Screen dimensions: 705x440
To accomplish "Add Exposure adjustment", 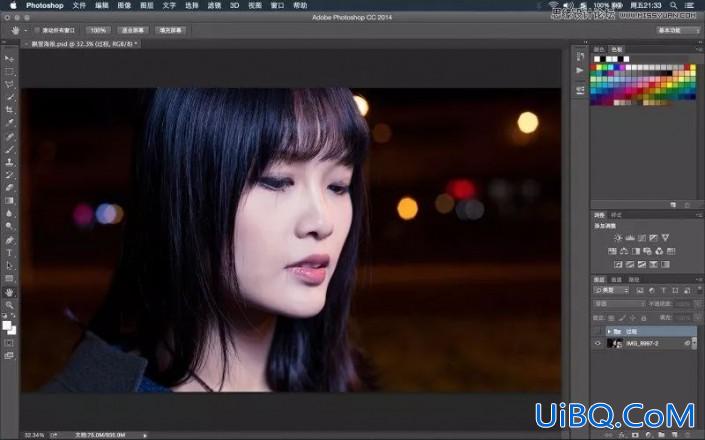I will (x=653, y=238).
